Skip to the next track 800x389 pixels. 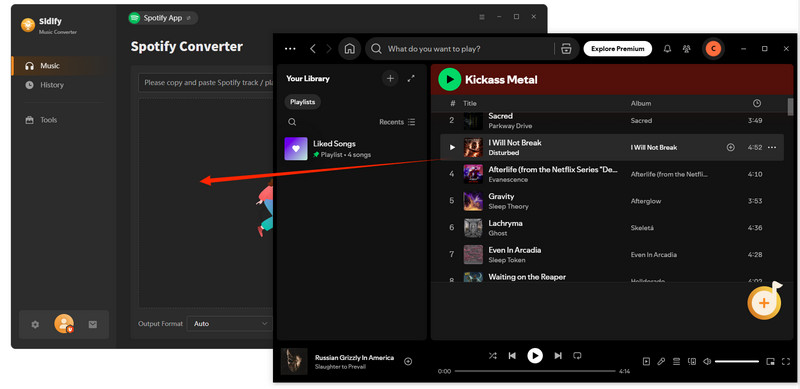[558, 356]
